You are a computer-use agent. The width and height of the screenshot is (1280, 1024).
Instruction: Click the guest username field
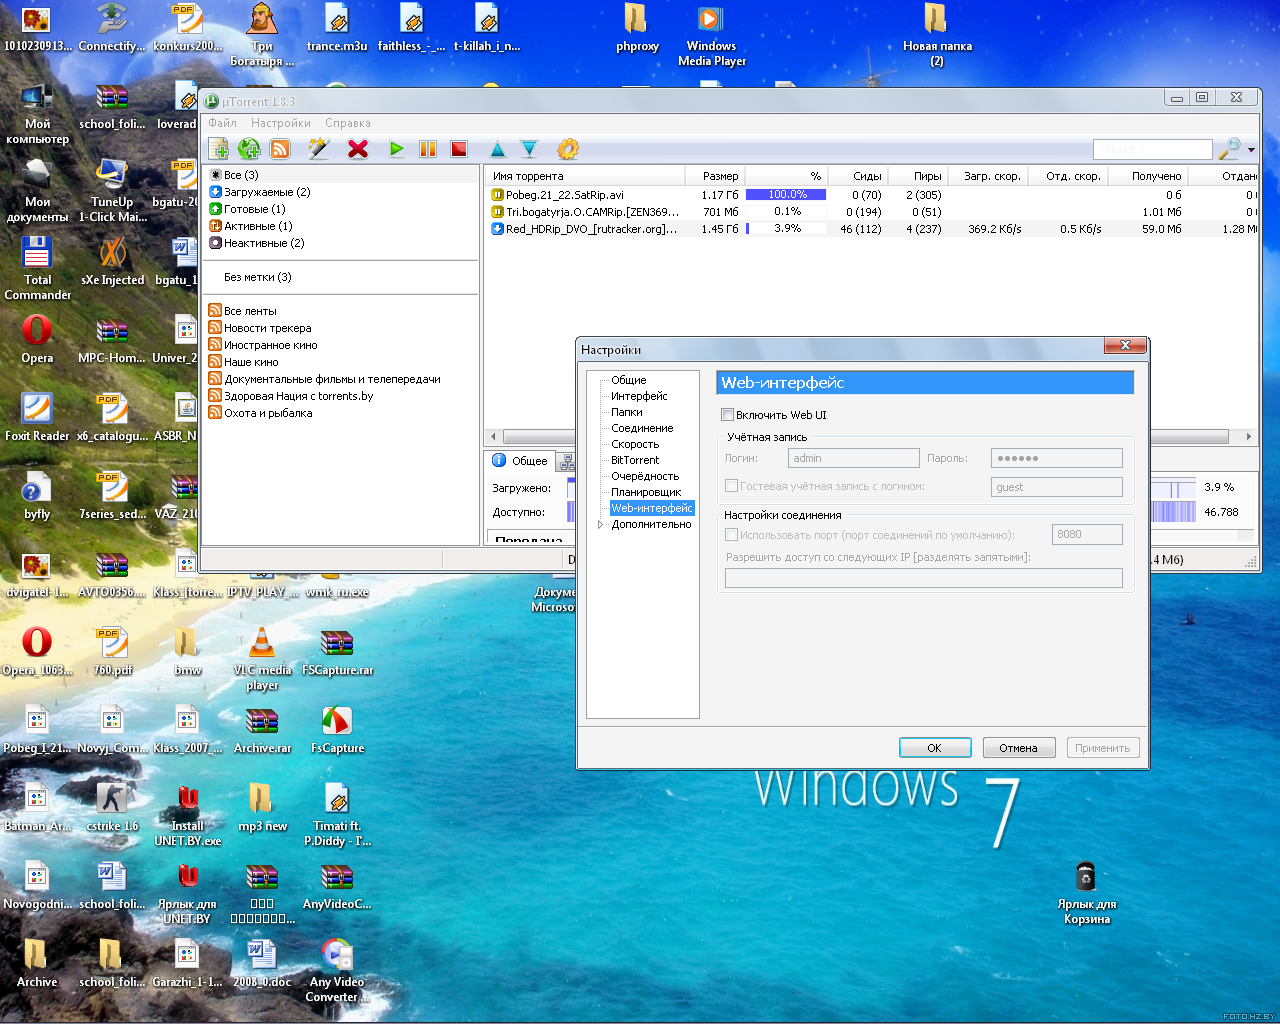click(1057, 487)
